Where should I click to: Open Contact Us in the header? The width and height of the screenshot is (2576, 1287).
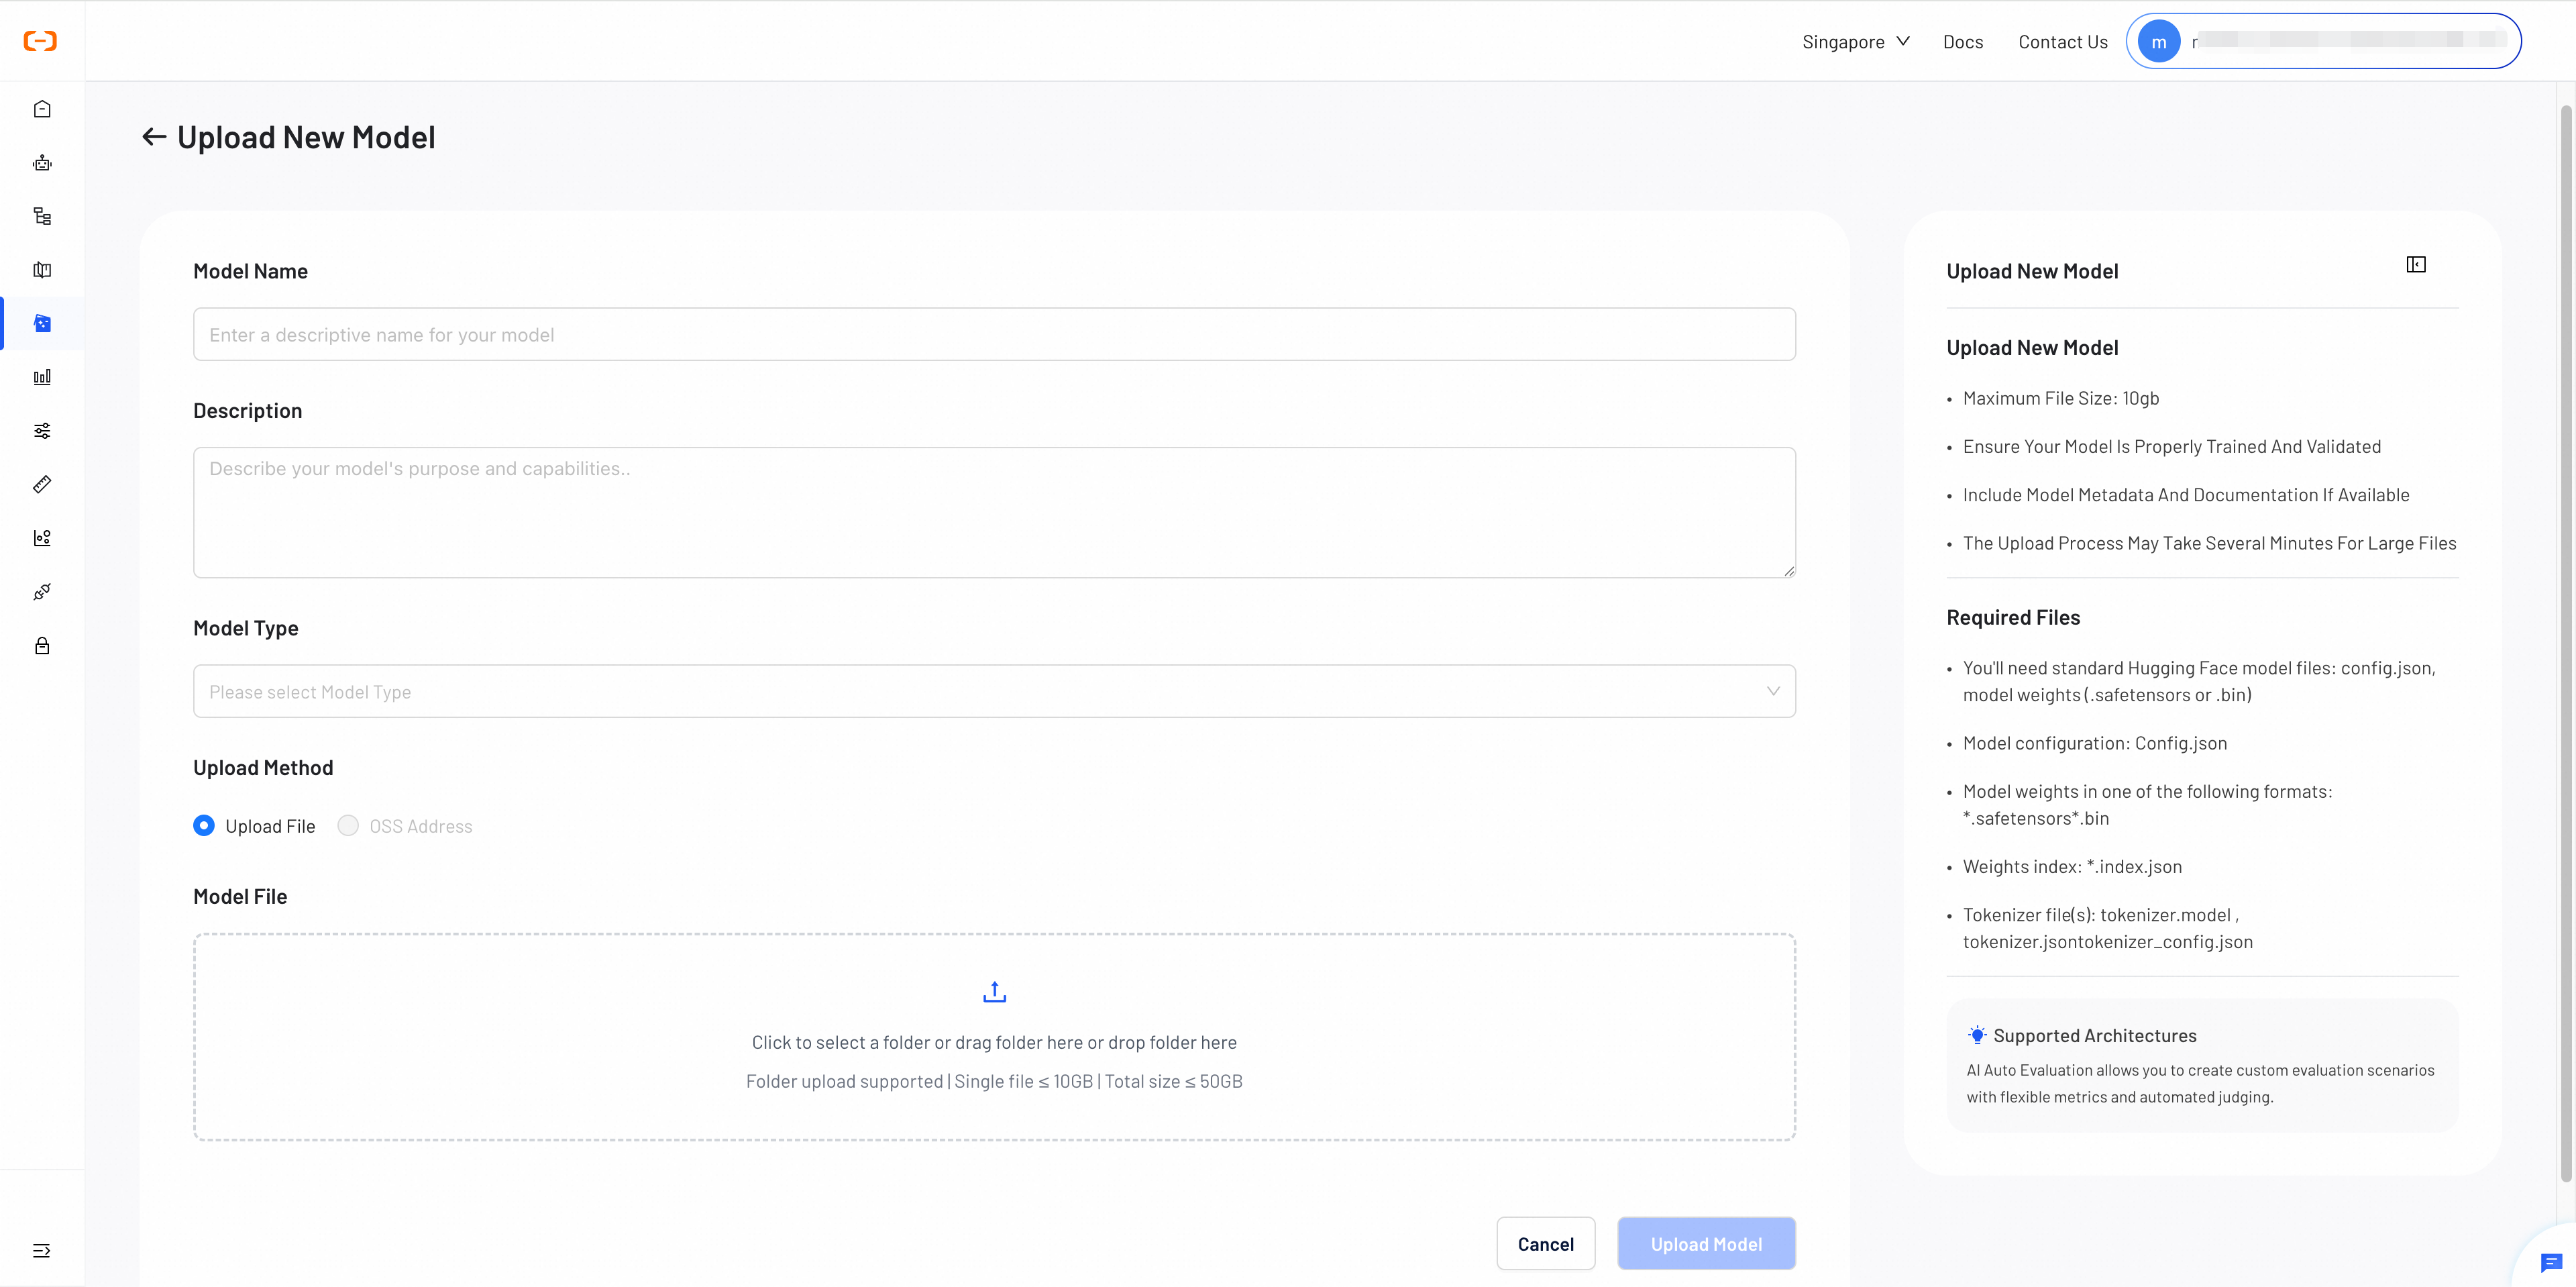pyautogui.click(x=2063, y=42)
